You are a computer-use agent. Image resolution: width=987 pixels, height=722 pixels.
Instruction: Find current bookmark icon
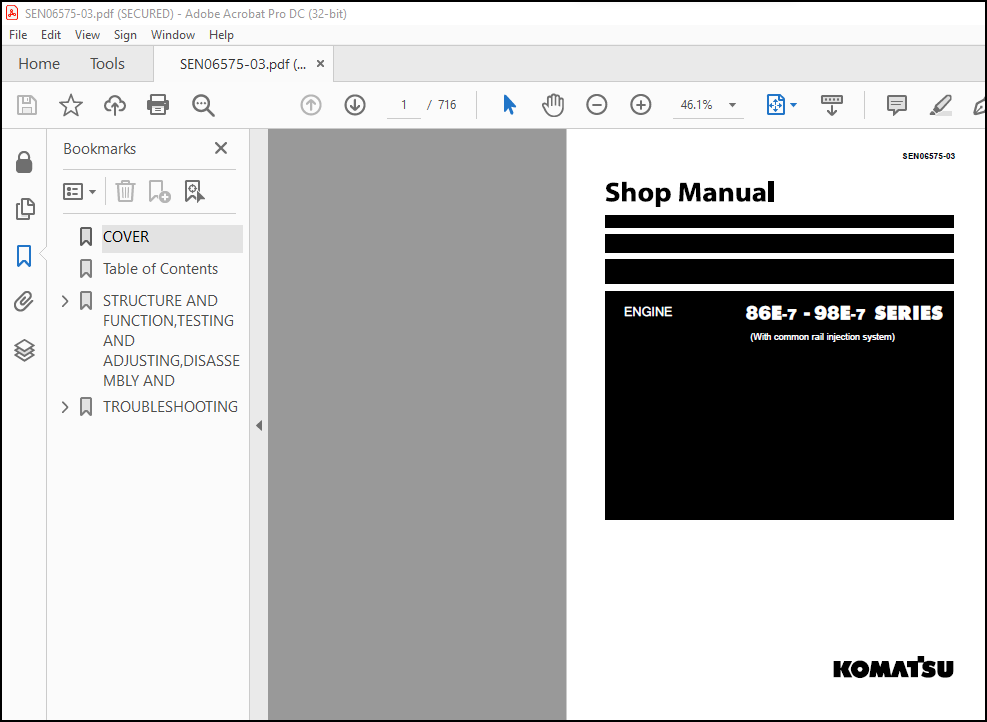(x=194, y=191)
